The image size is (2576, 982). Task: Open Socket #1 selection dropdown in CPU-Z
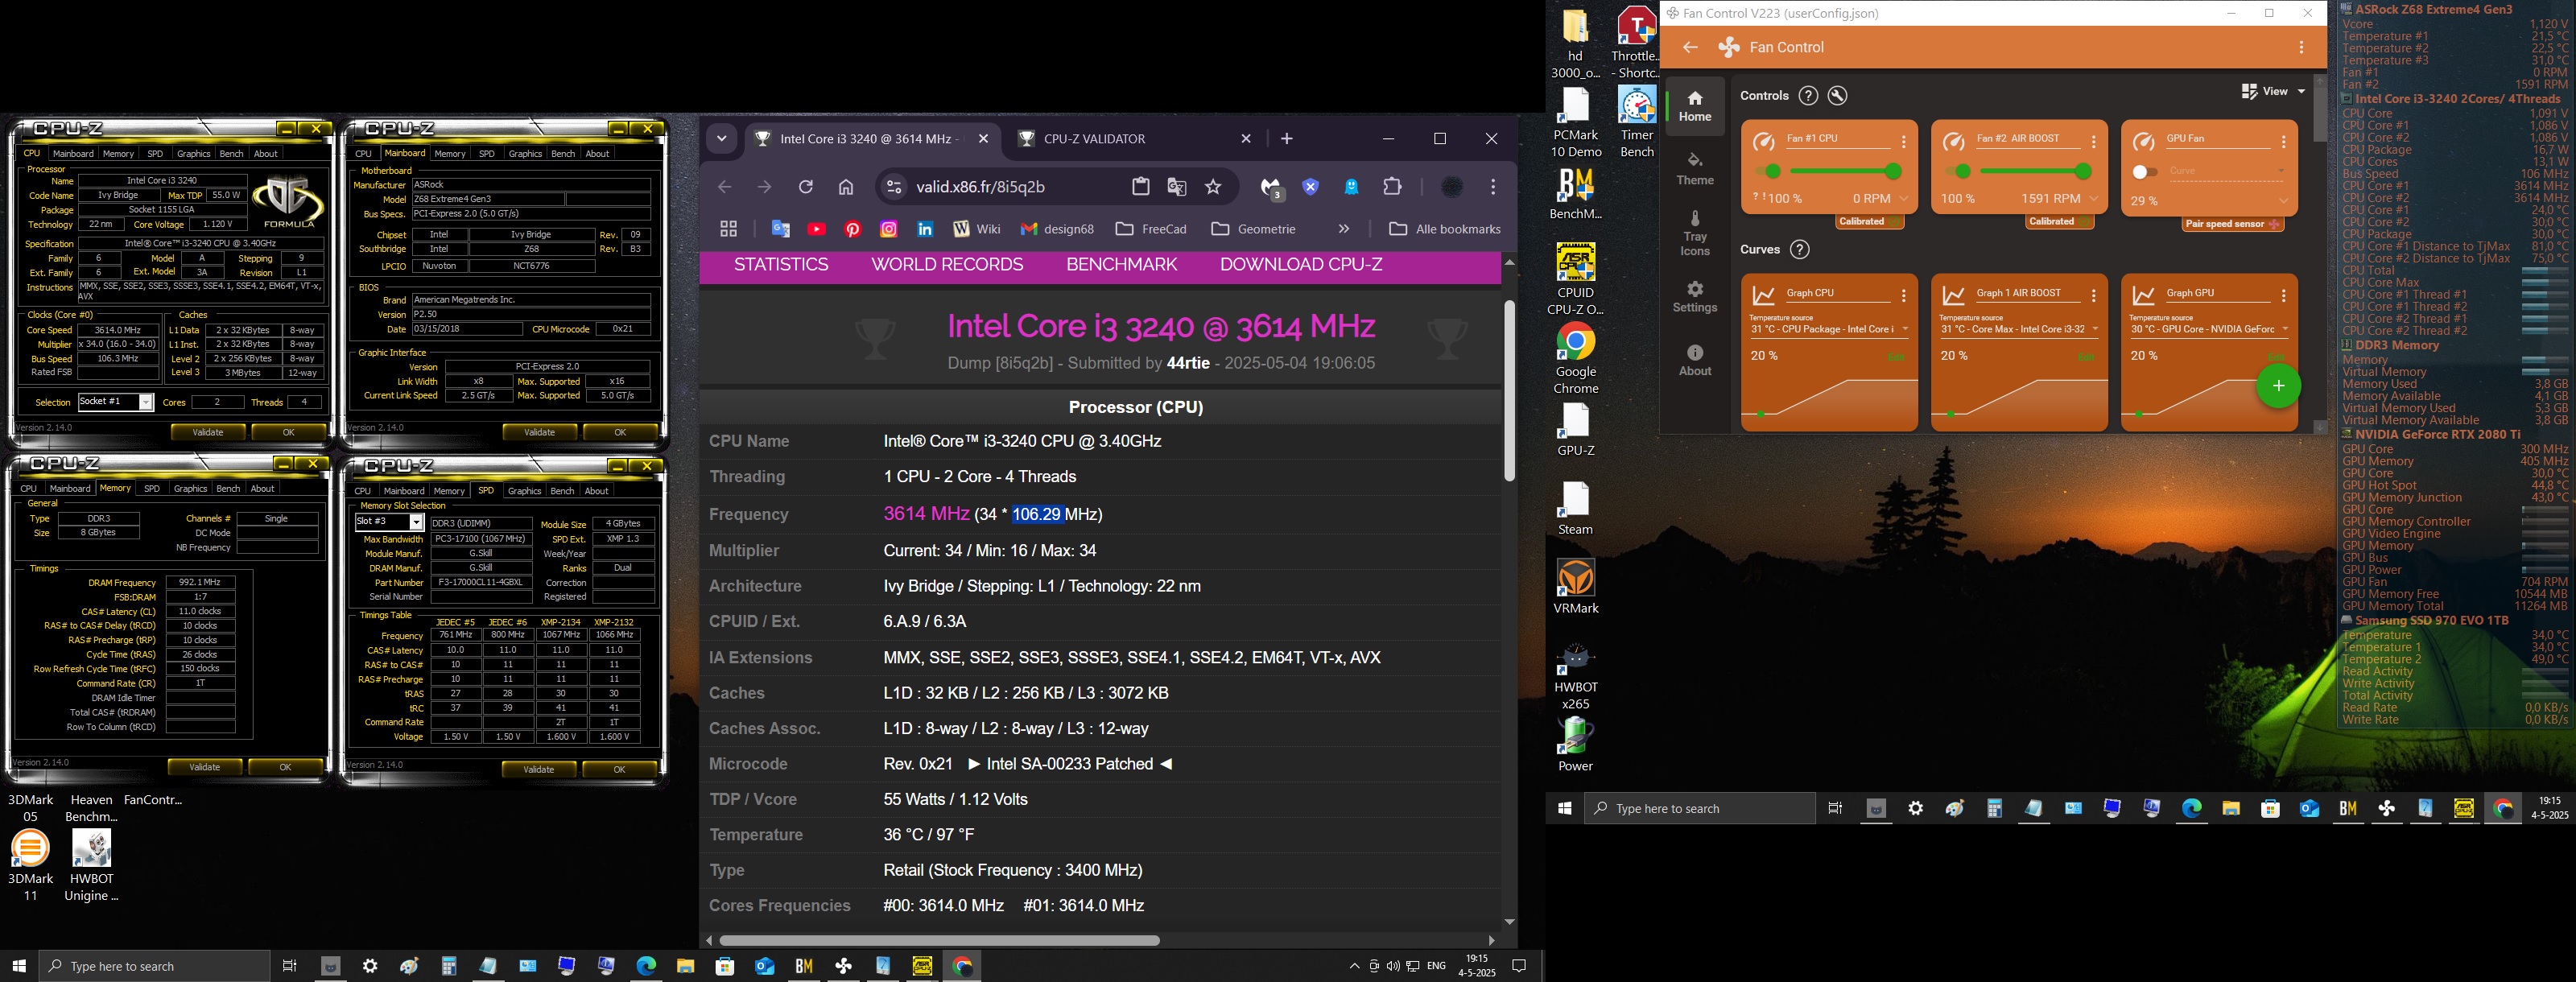pyautogui.click(x=115, y=402)
